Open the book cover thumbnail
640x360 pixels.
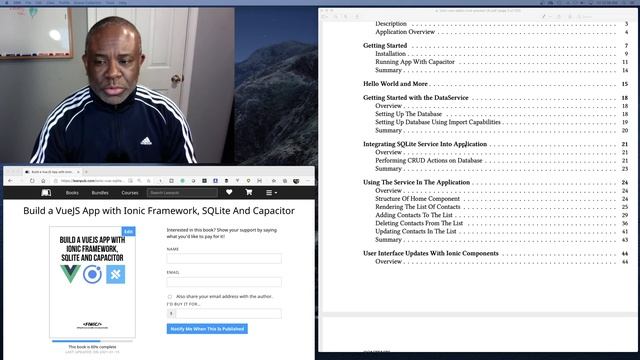(x=93, y=282)
